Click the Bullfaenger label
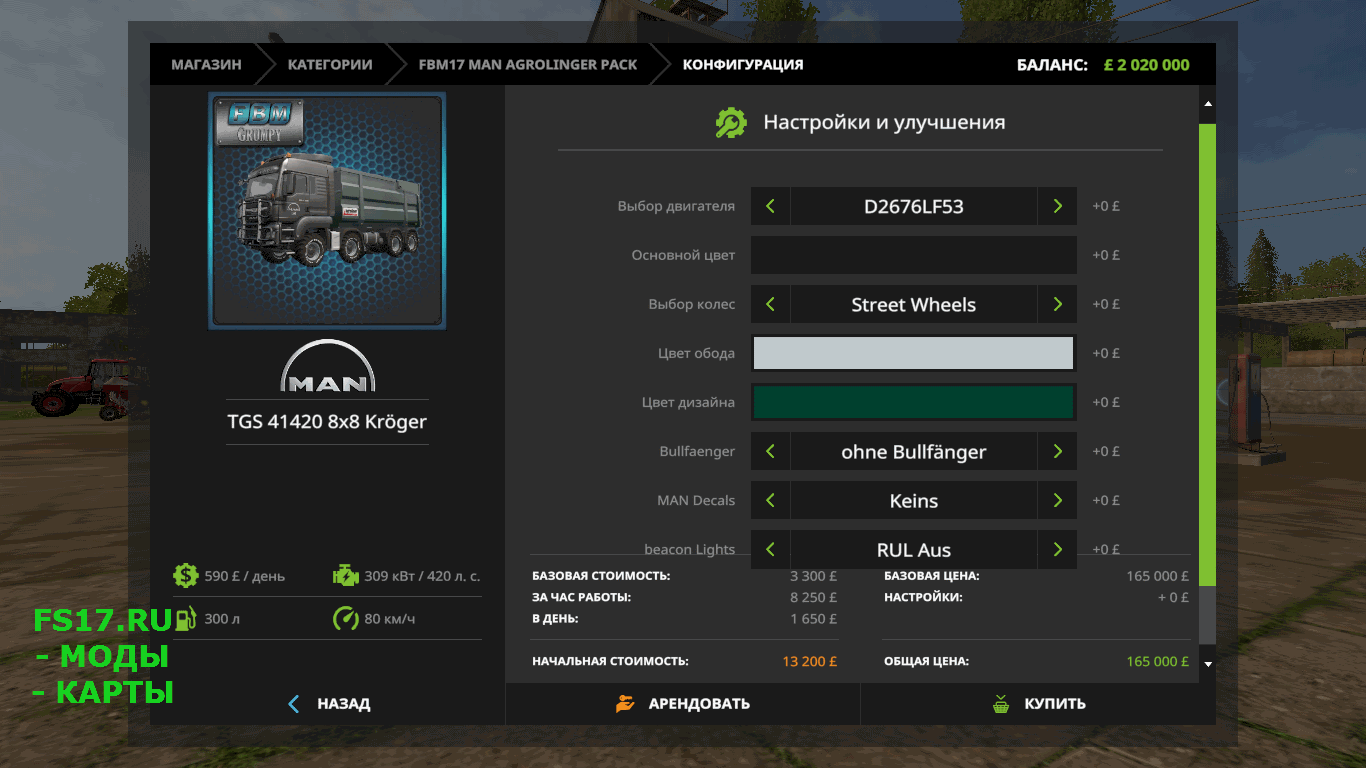This screenshot has width=1366, height=768. coord(697,451)
